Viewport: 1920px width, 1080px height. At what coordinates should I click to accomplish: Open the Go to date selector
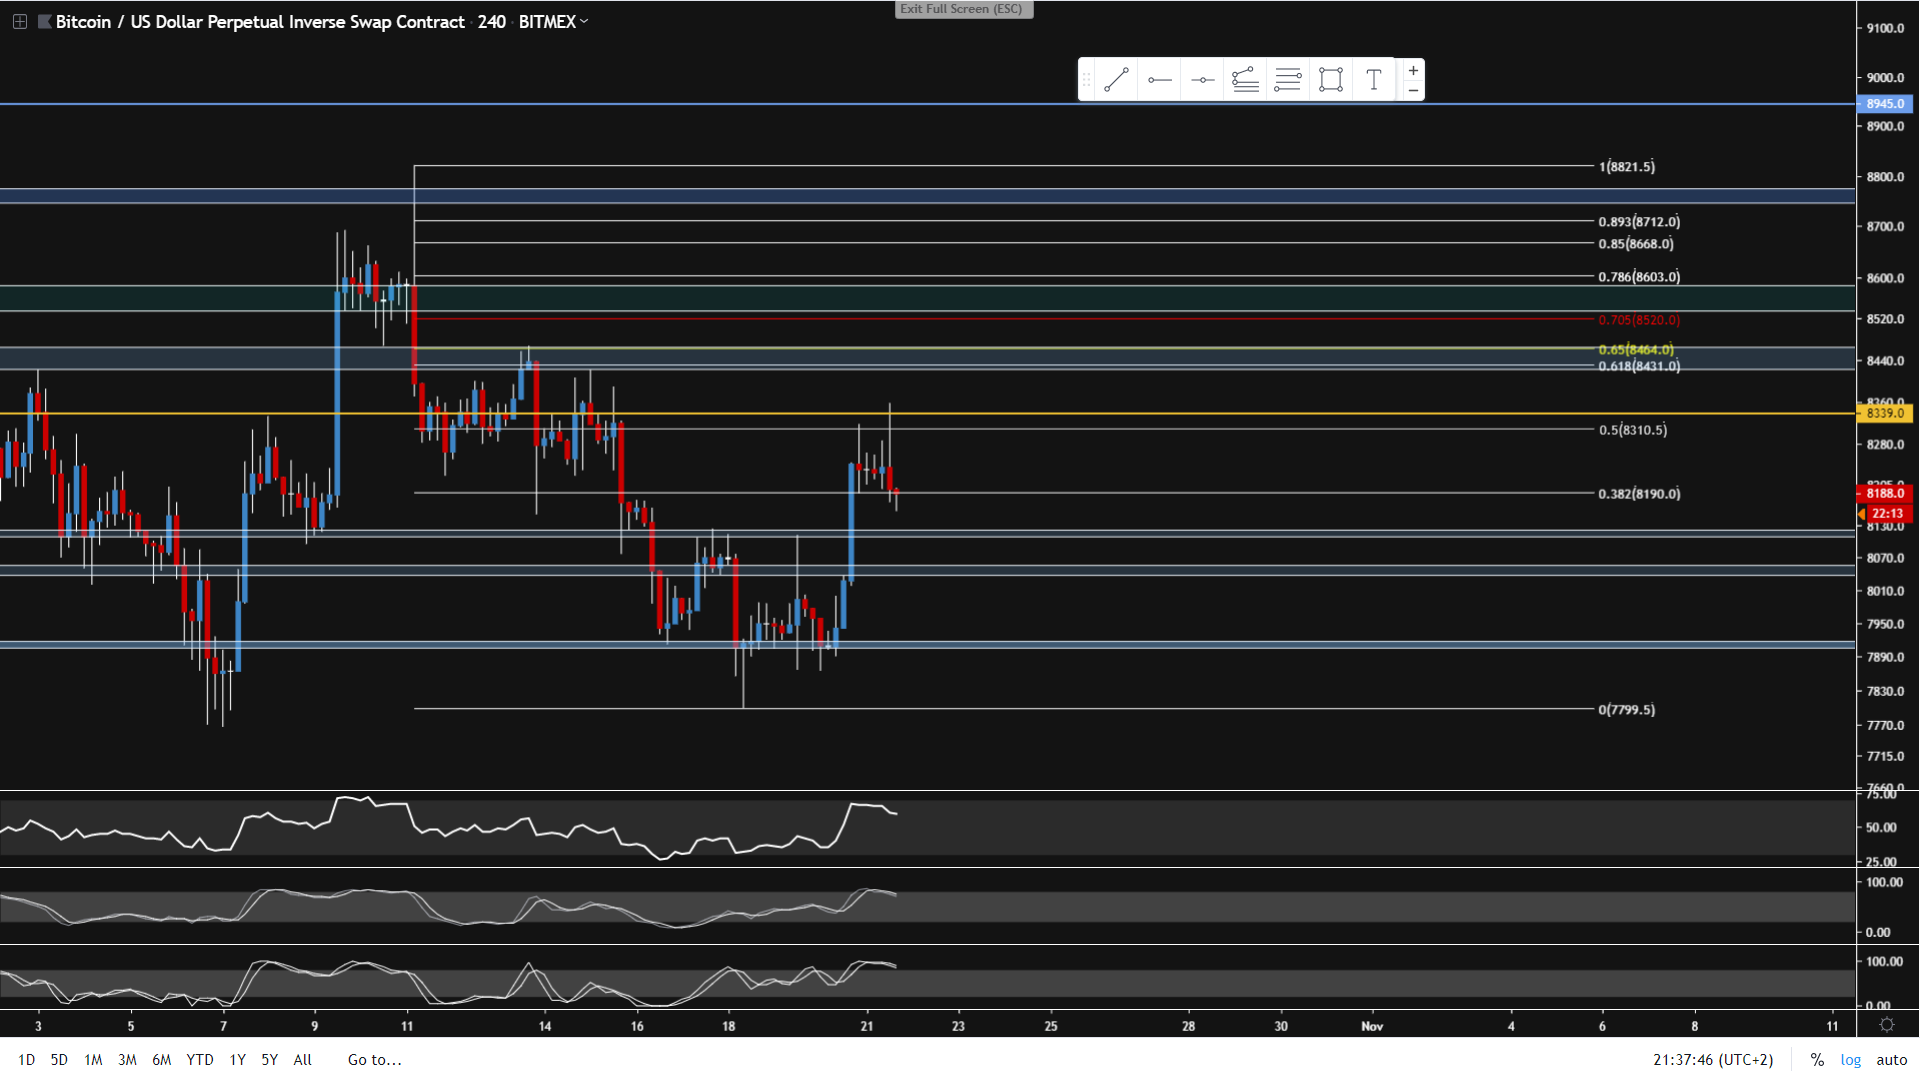pos(374,1060)
